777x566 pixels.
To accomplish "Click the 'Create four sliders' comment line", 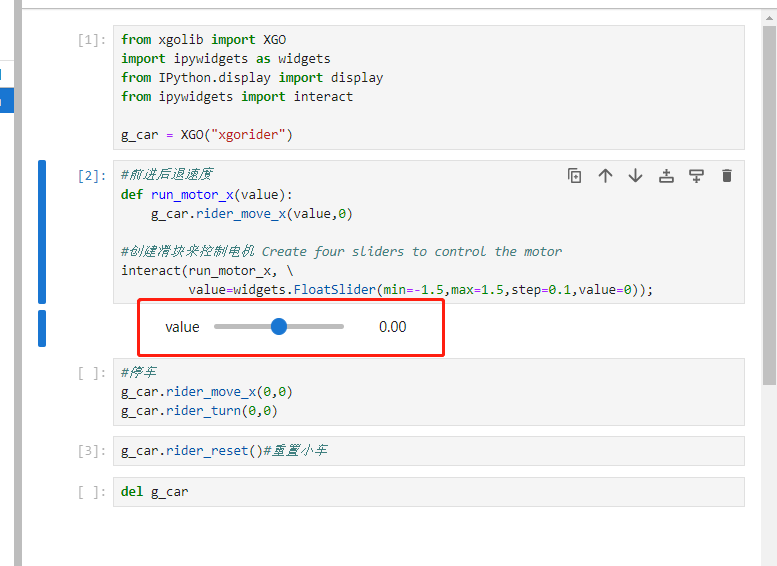I will coord(341,252).
